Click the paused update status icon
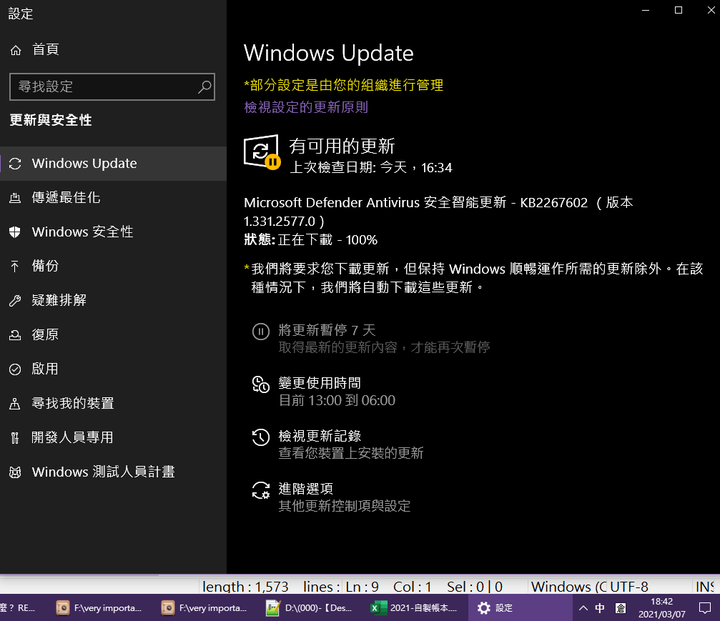 point(262,152)
